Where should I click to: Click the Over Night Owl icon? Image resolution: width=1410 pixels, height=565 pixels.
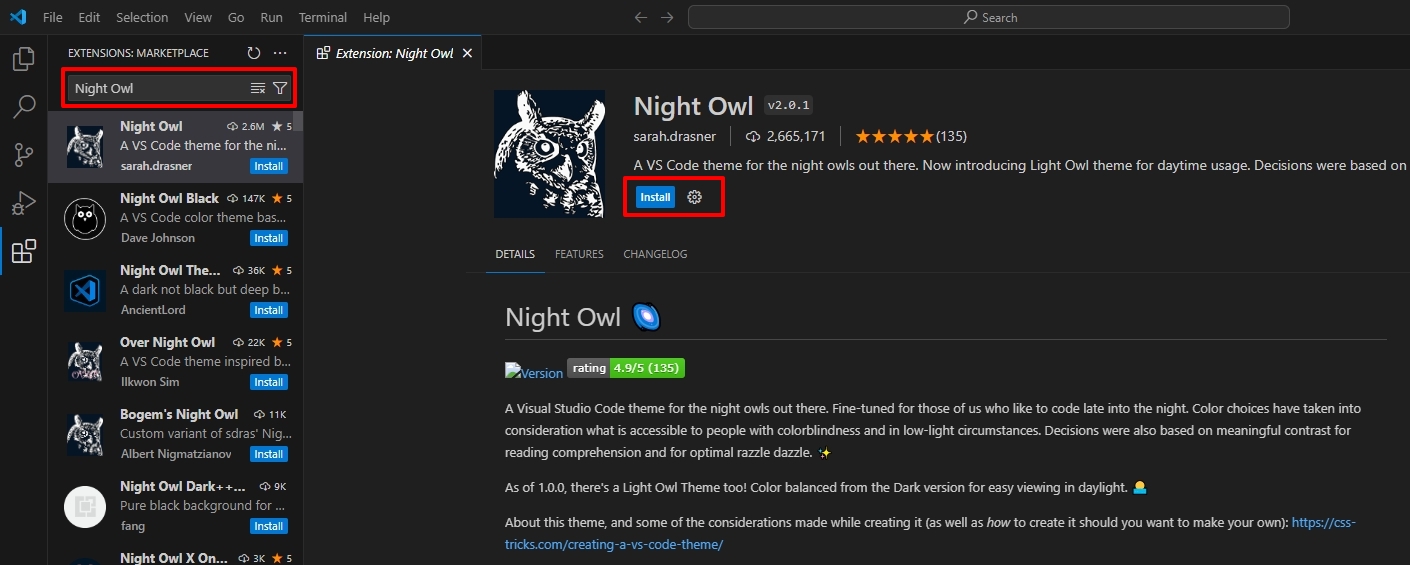click(85, 362)
